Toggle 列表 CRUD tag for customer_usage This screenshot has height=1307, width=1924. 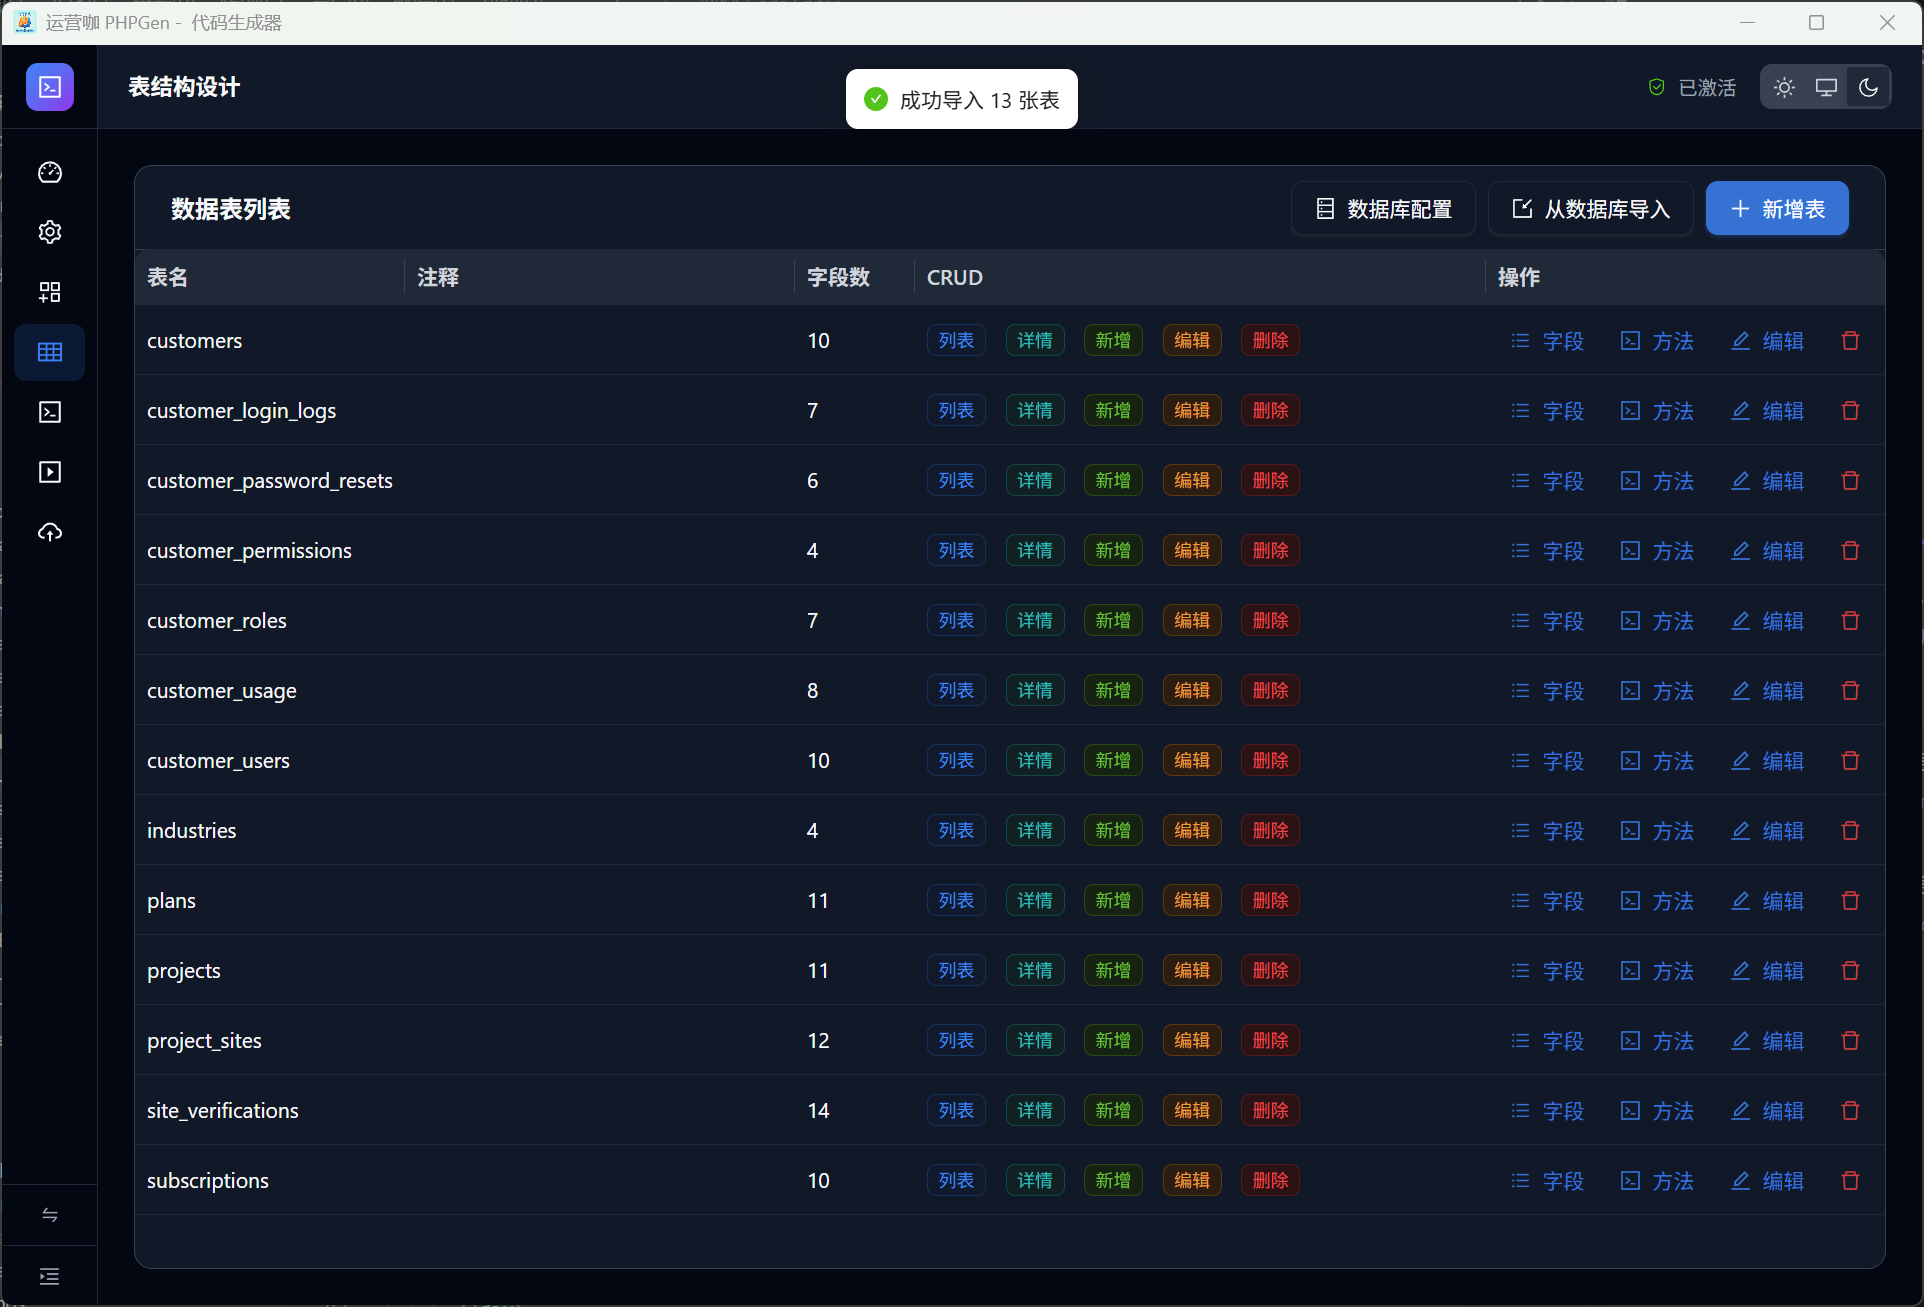956,691
